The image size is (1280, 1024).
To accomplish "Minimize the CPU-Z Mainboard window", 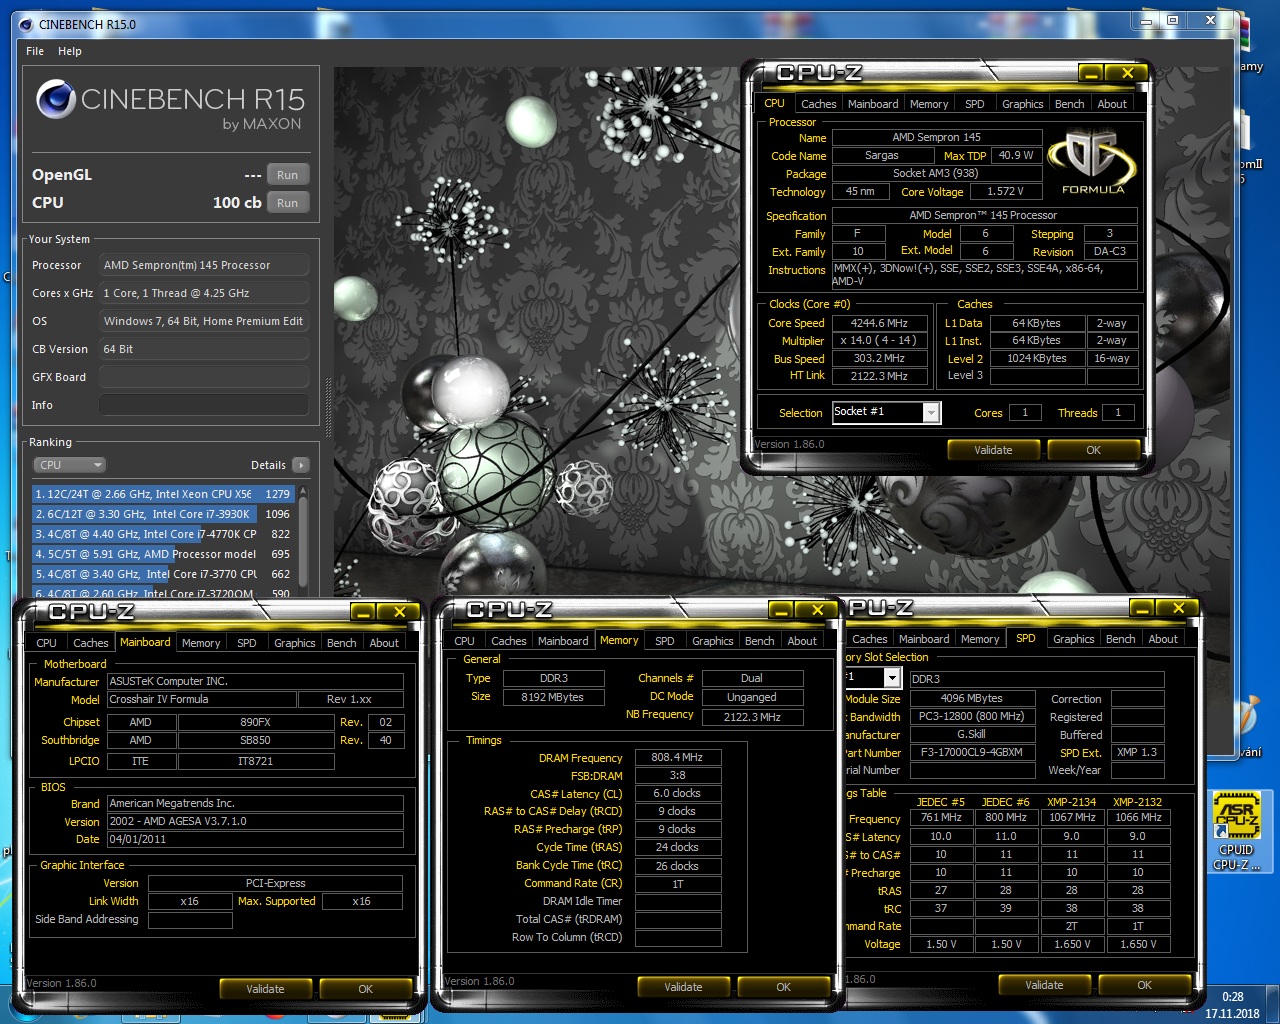I will coord(363,612).
